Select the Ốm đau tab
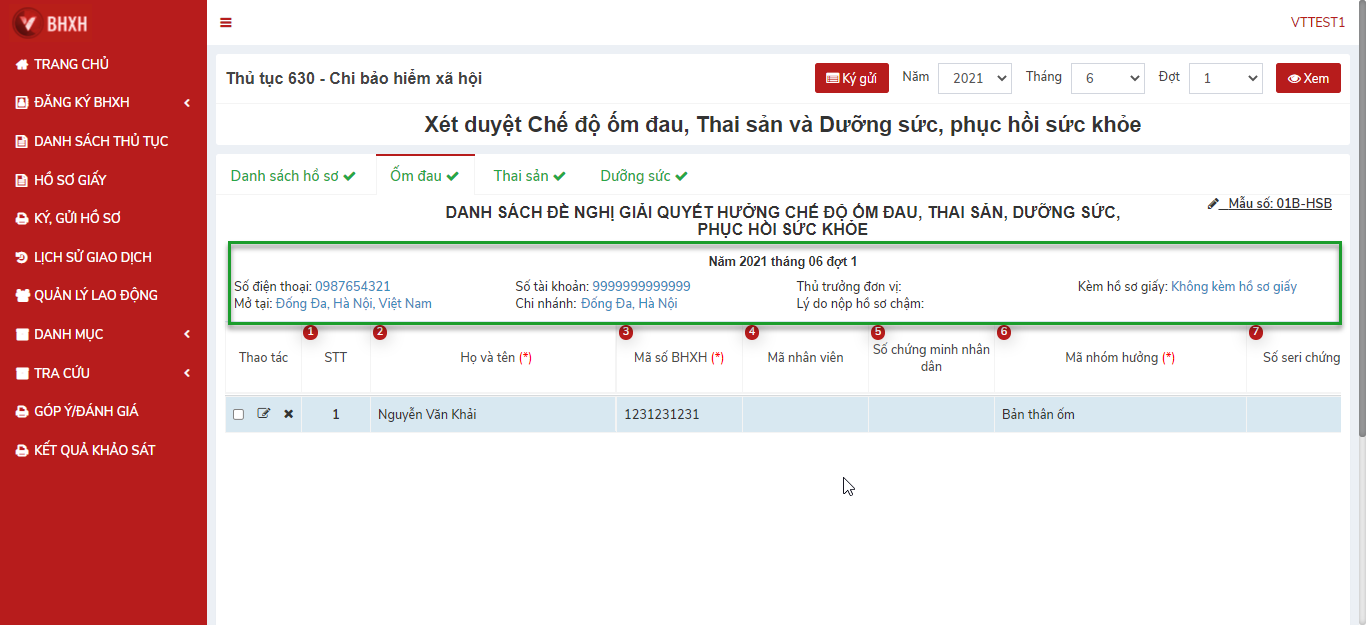This screenshot has width=1366, height=625. pyautogui.click(x=425, y=176)
